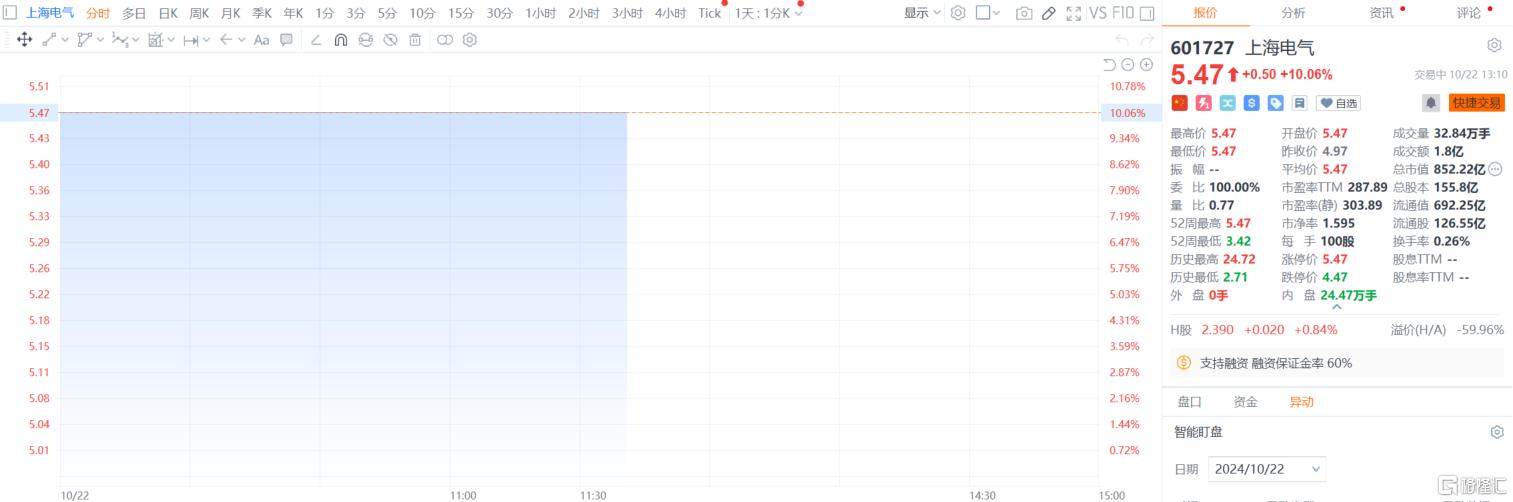Image resolution: width=1513 pixels, height=502 pixels.
Task: Click the pink lightning tag icon
Action: [1203, 102]
